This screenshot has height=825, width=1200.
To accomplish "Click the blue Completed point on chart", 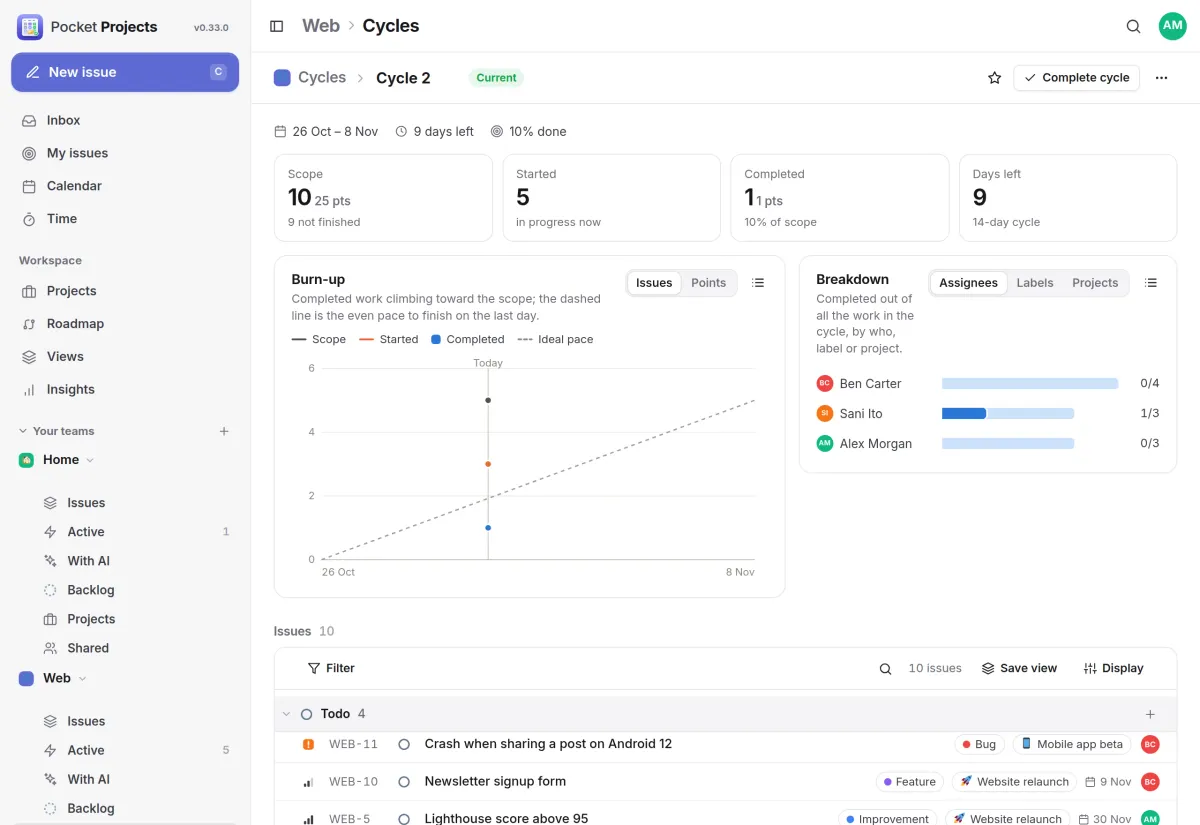I will pos(488,528).
